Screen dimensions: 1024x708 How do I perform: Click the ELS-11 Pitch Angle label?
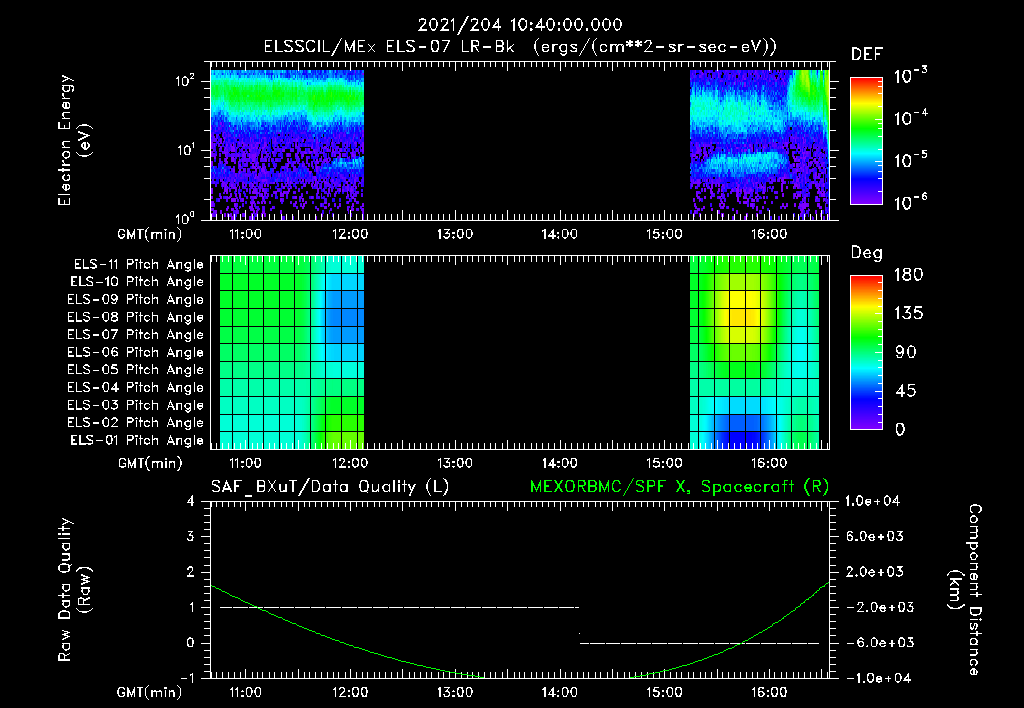pos(138,265)
